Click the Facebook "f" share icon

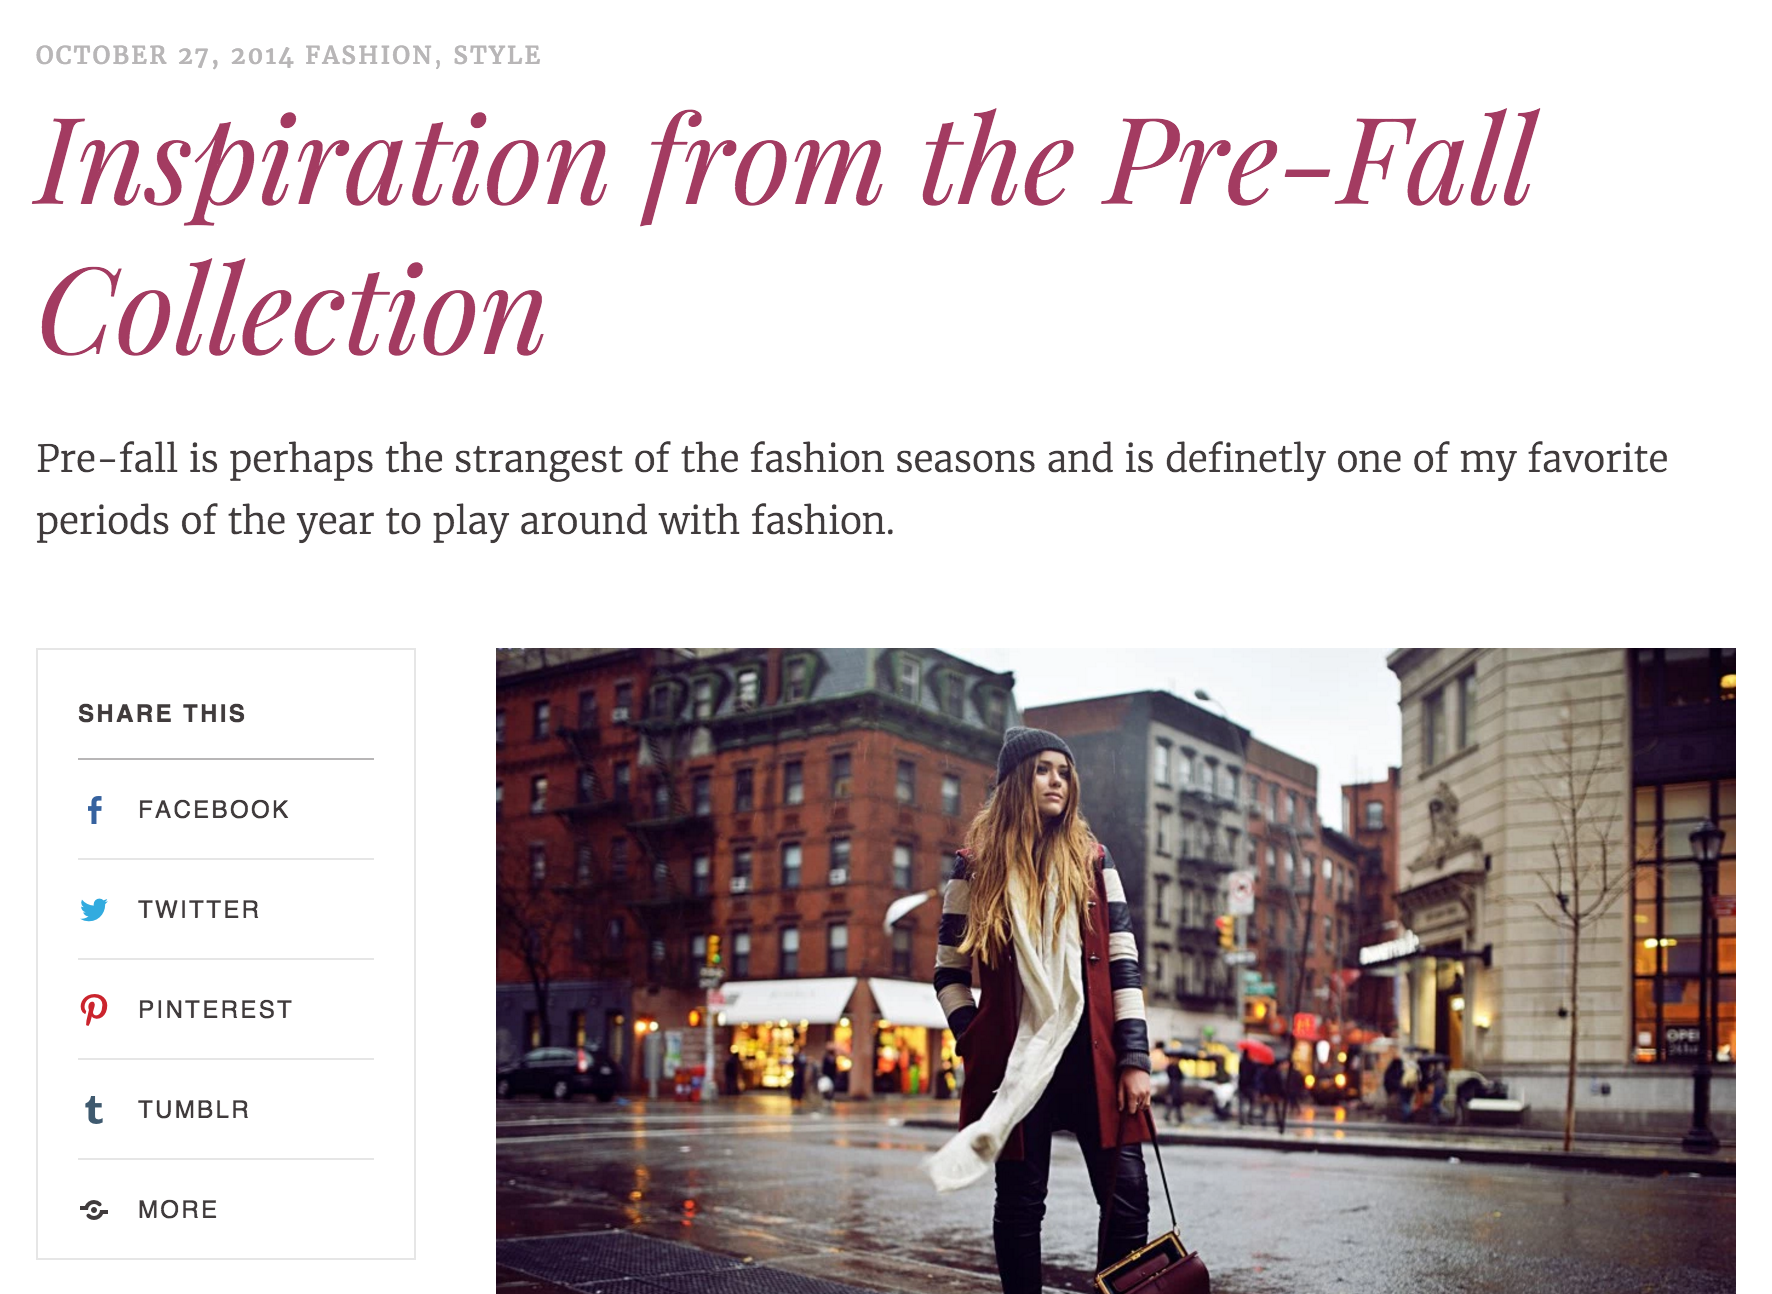coord(95,810)
